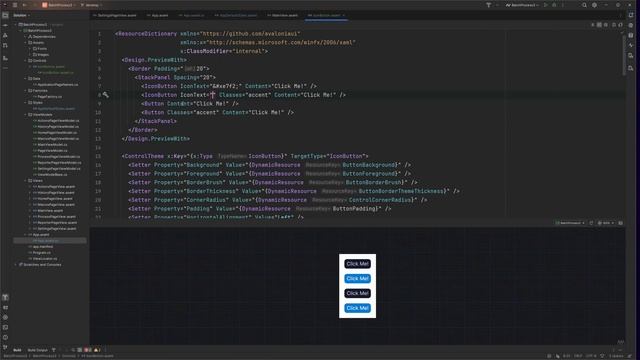Select PageFactory.cs in the solution tree
Screen dimensions: 640x360
click(50, 97)
